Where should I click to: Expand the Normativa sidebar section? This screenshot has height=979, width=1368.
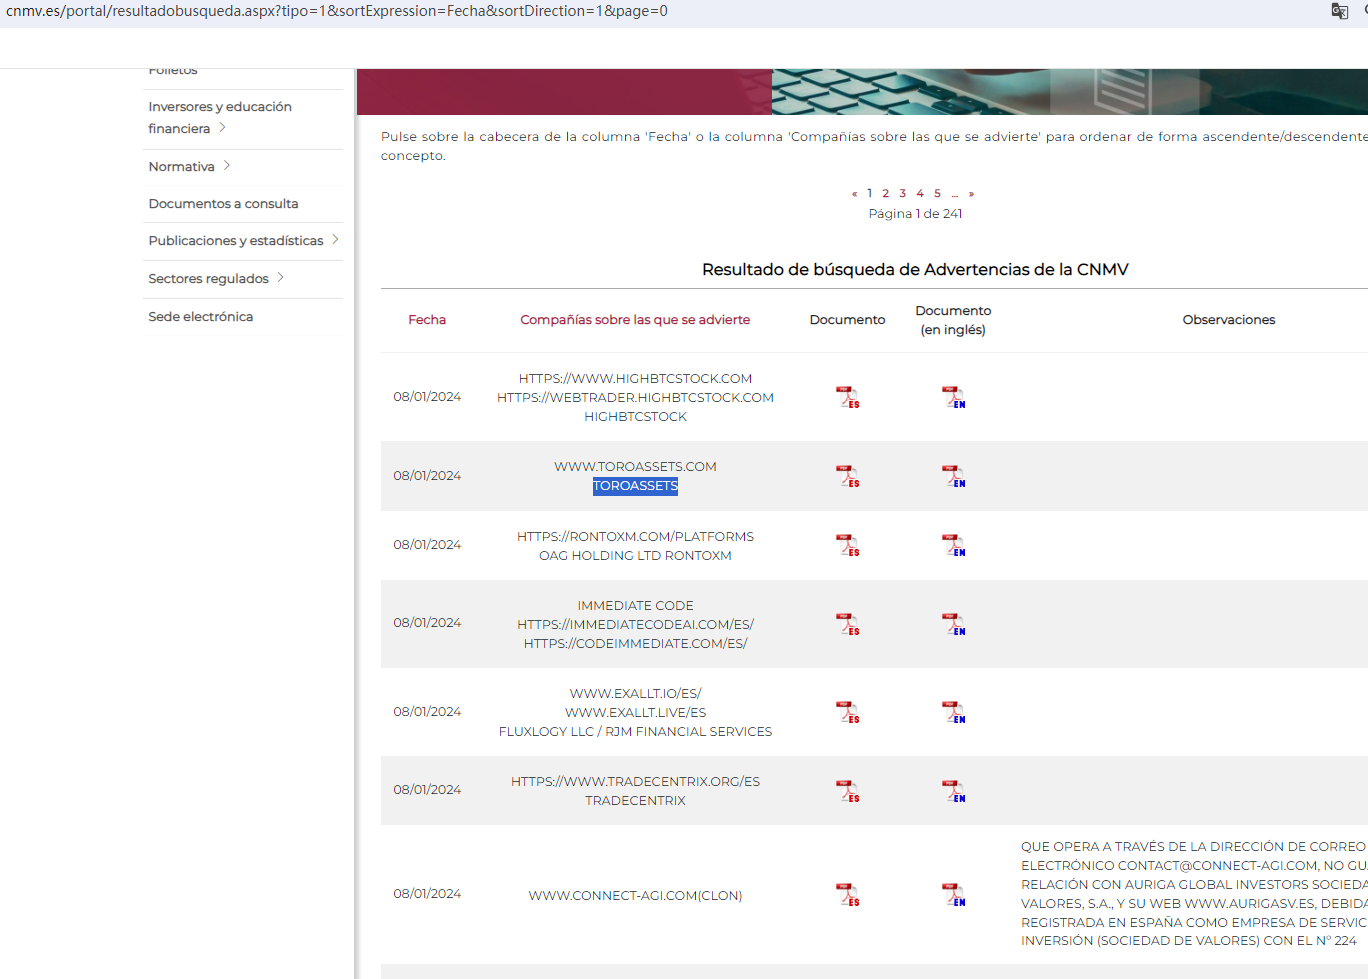pos(227,166)
